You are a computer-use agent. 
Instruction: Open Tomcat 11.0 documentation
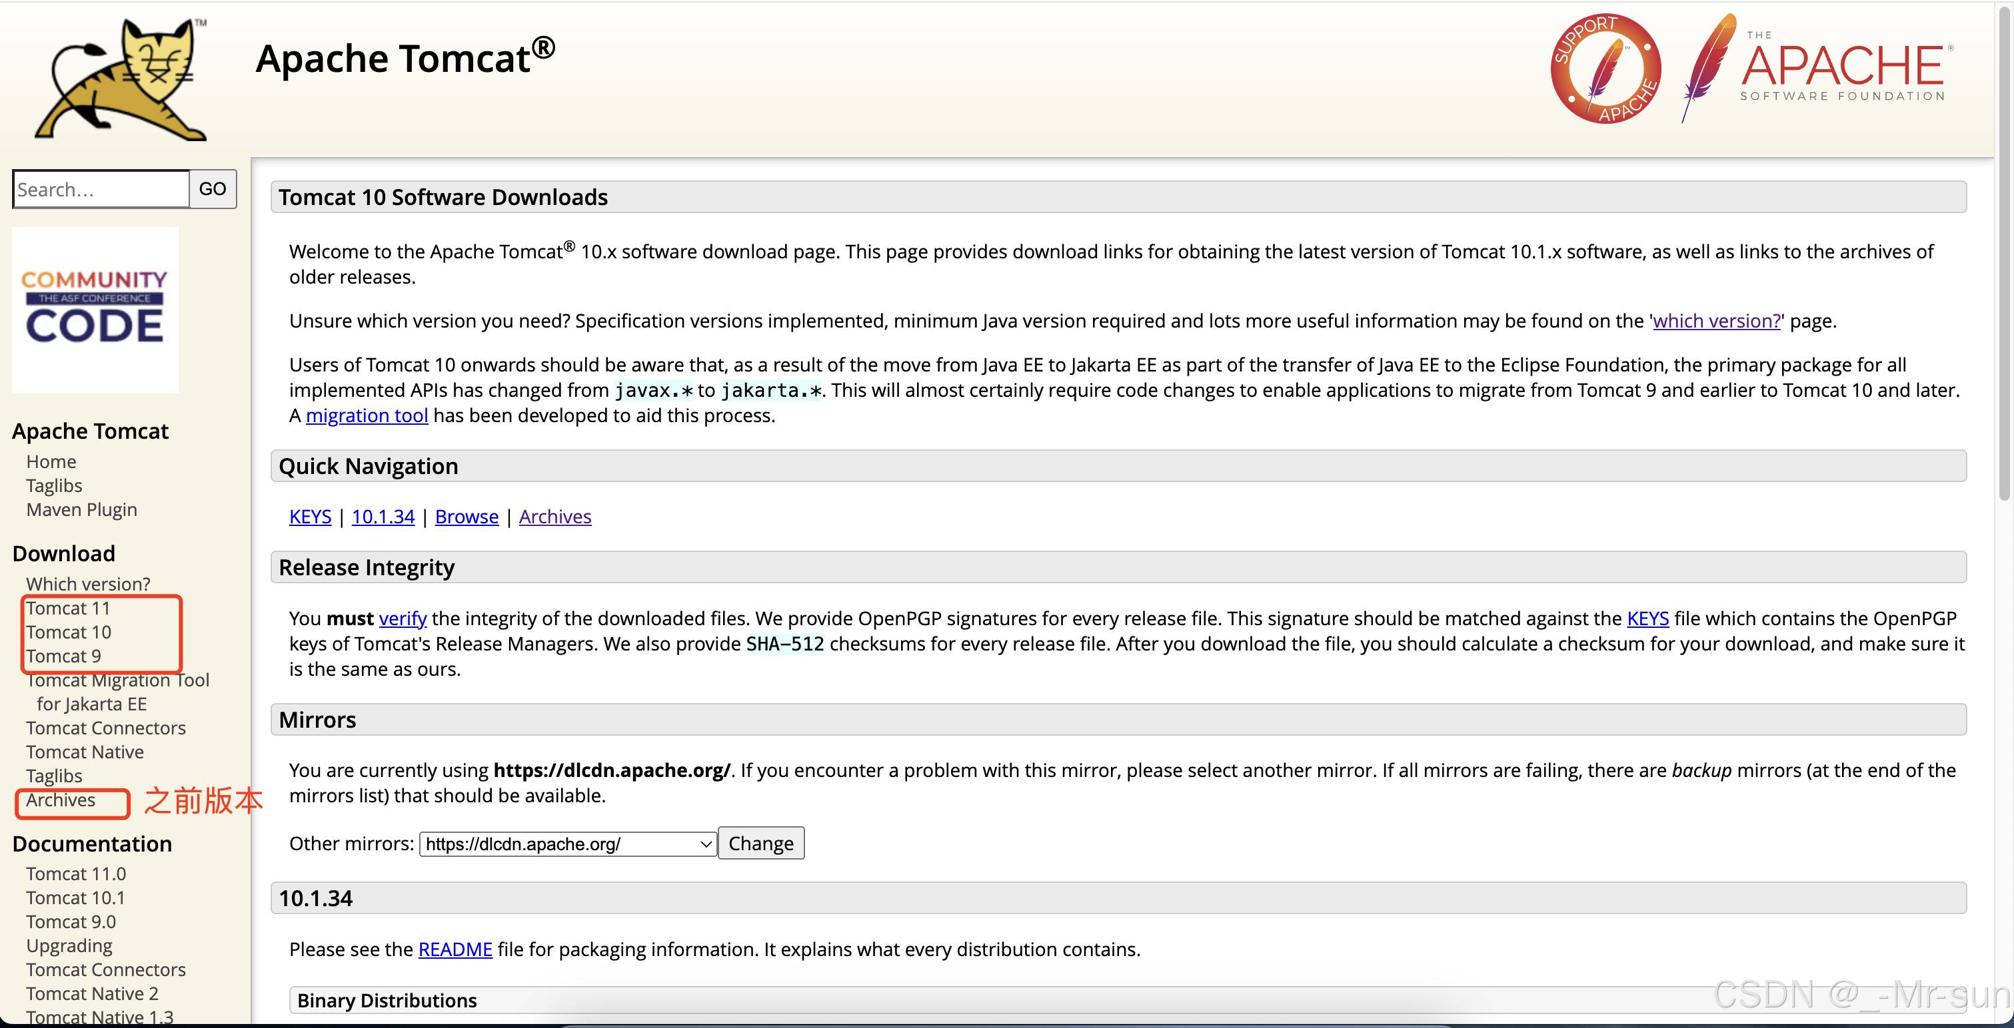click(x=76, y=873)
